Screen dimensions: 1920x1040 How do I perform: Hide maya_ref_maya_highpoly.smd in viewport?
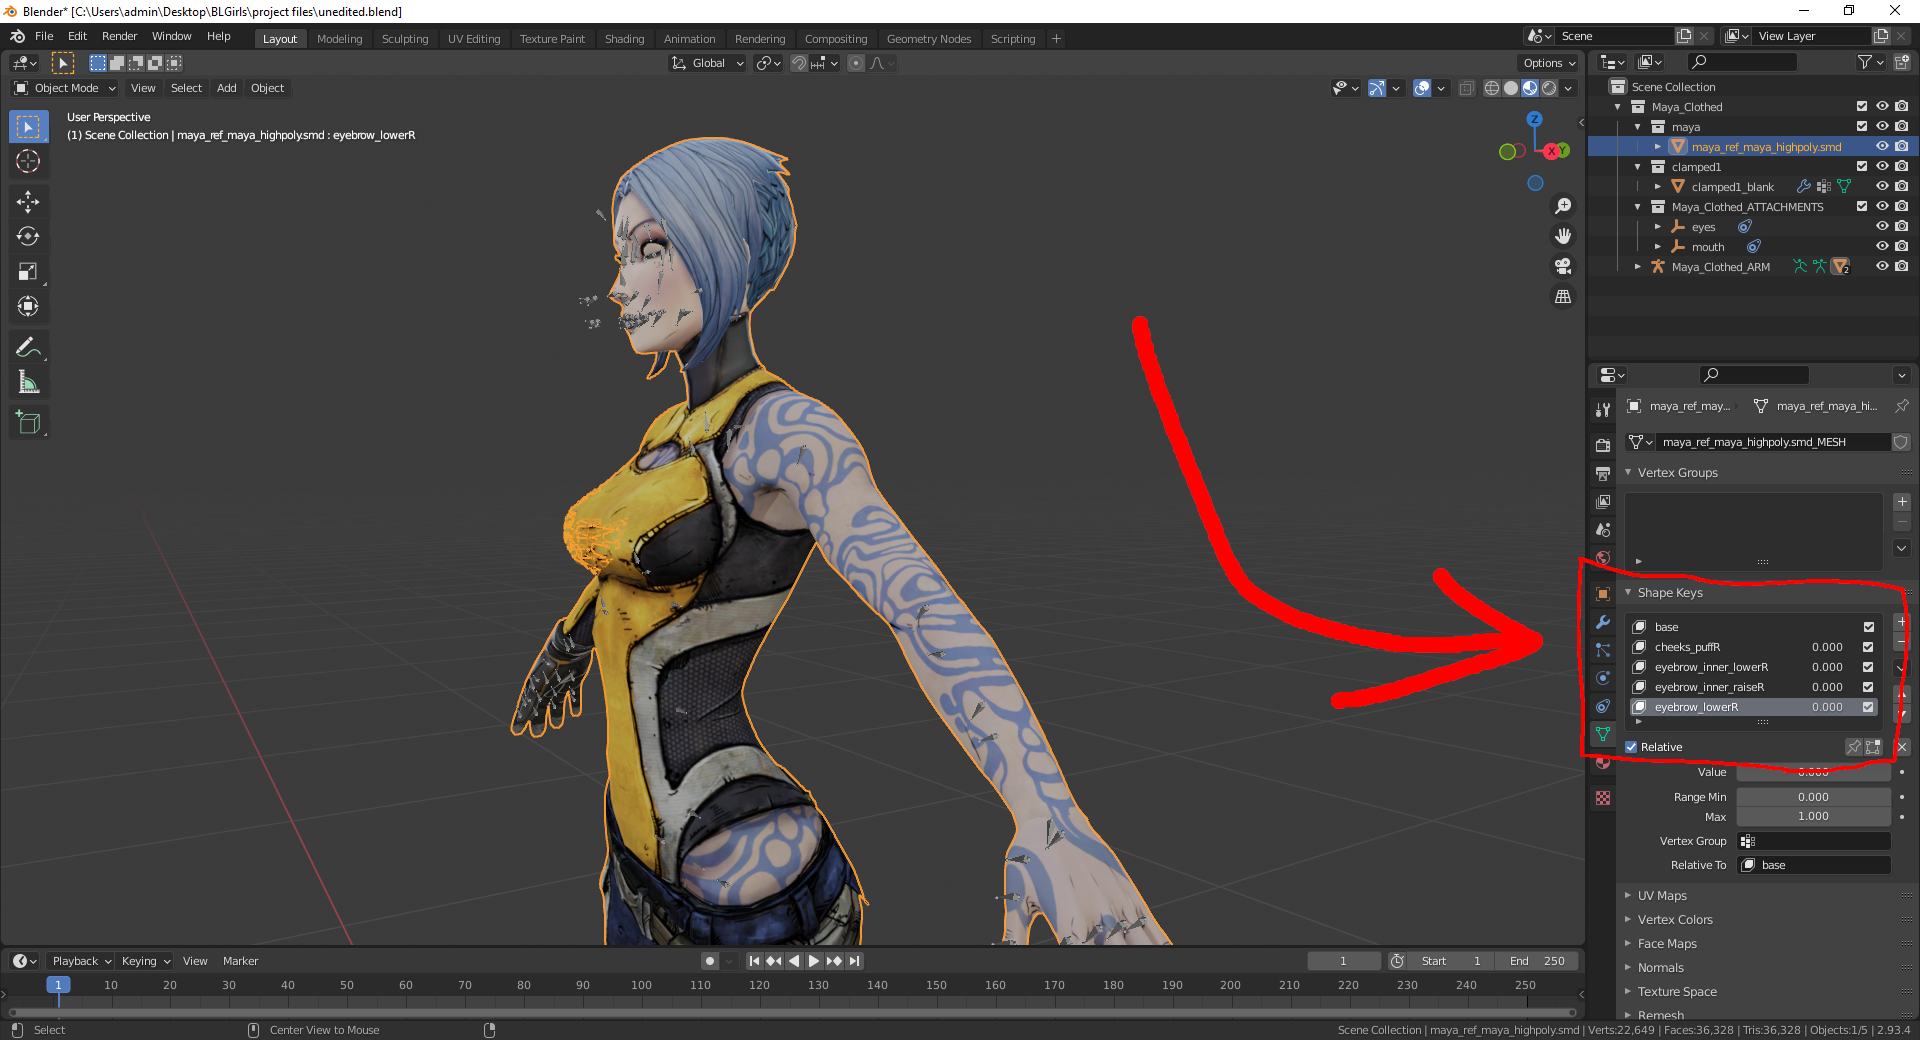pyautogui.click(x=1882, y=147)
